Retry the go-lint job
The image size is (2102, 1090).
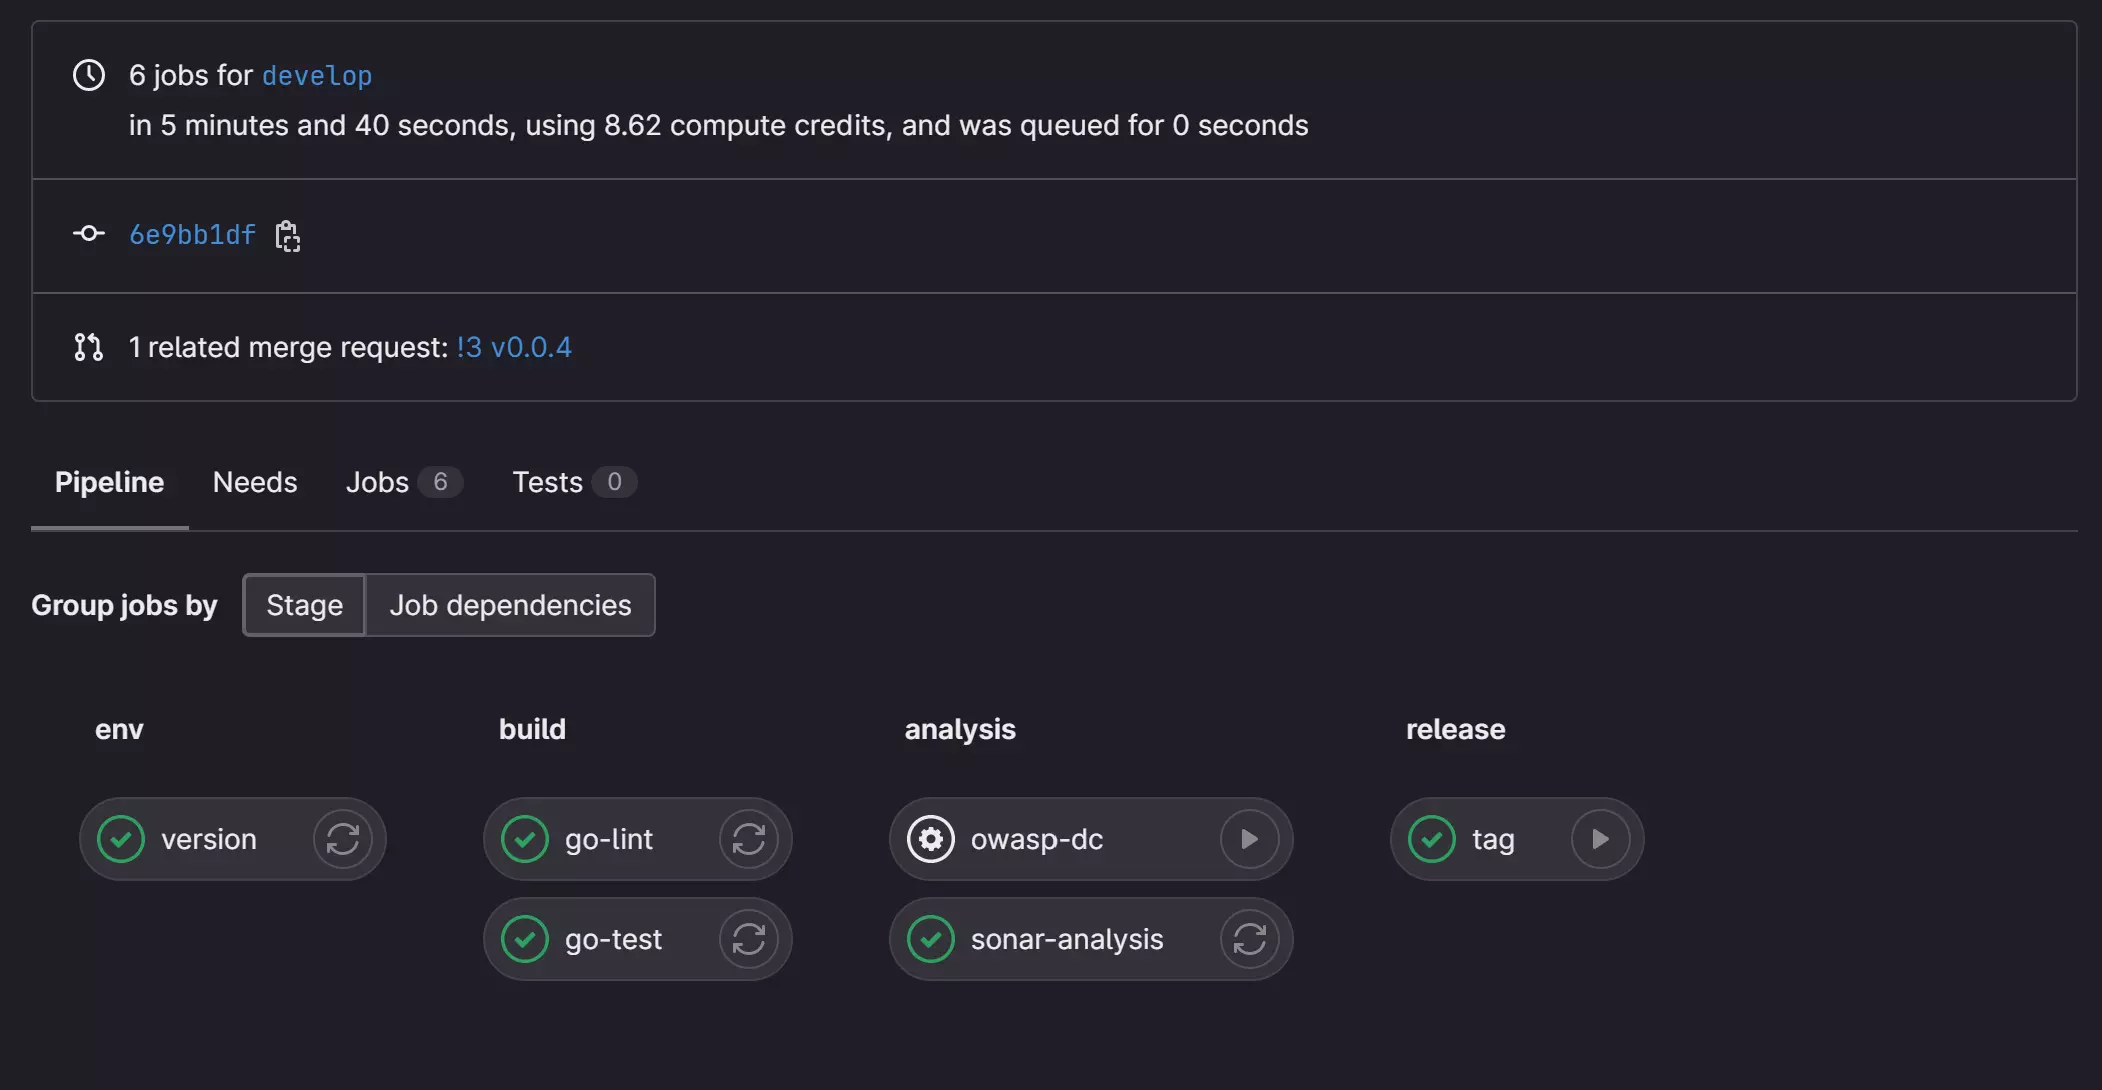(749, 839)
